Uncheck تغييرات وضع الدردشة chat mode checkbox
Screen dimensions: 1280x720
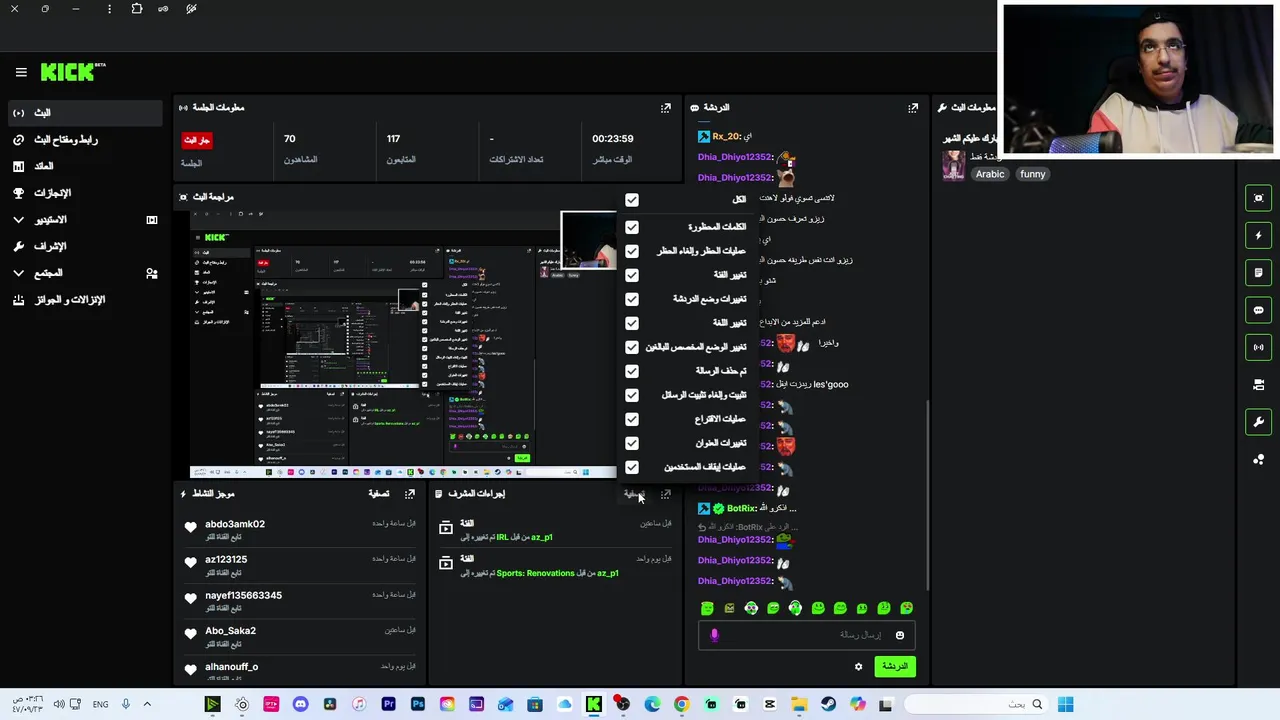[x=632, y=299]
